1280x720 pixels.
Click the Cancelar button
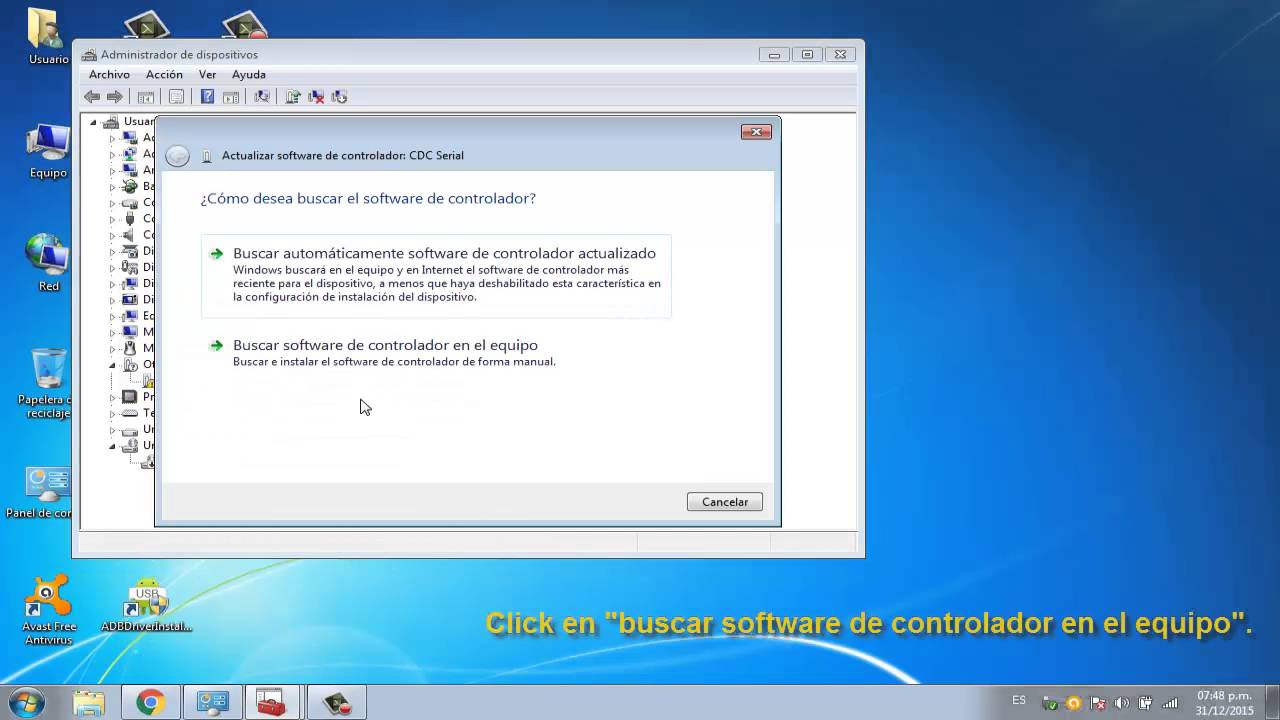point(725,502)
